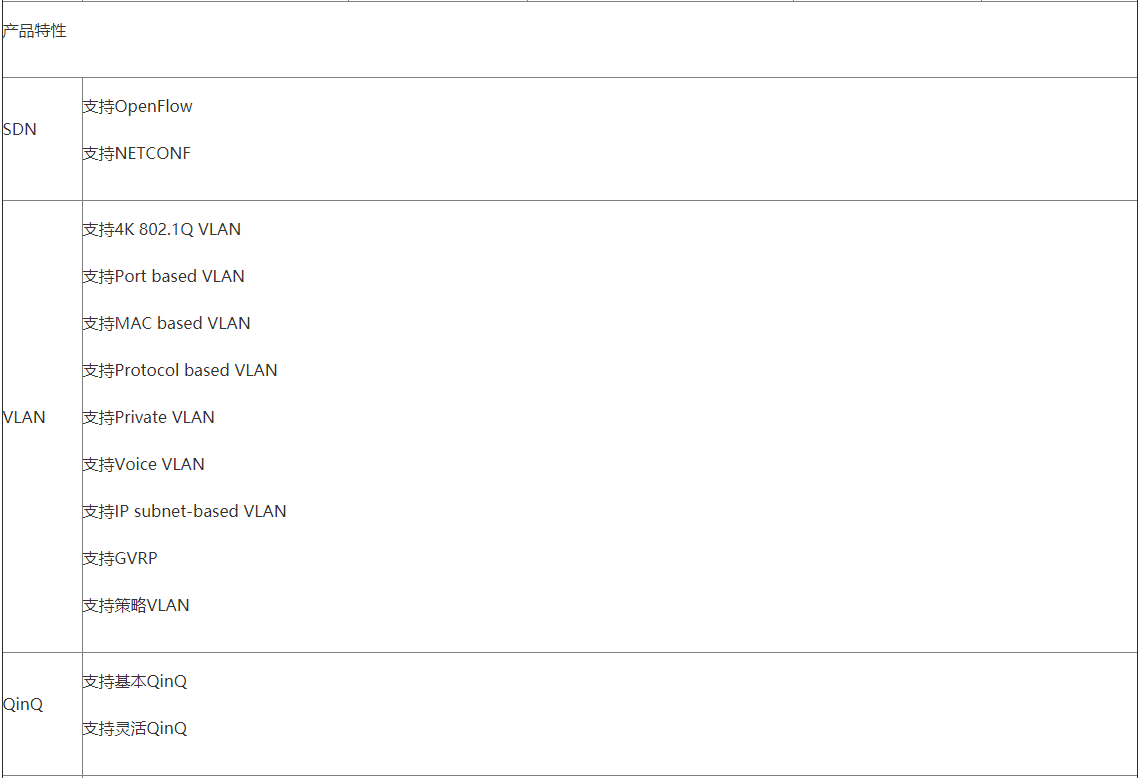
Task: Select the SDN row label
Action: click(x=20, y=130)
